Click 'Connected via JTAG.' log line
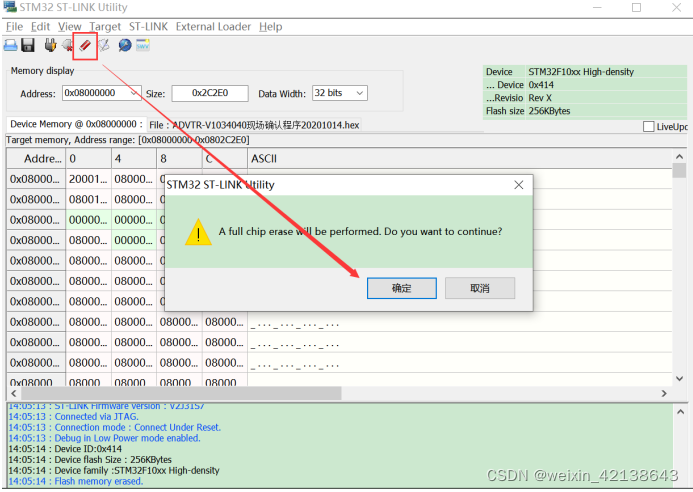693x492 pixels. 73,417
